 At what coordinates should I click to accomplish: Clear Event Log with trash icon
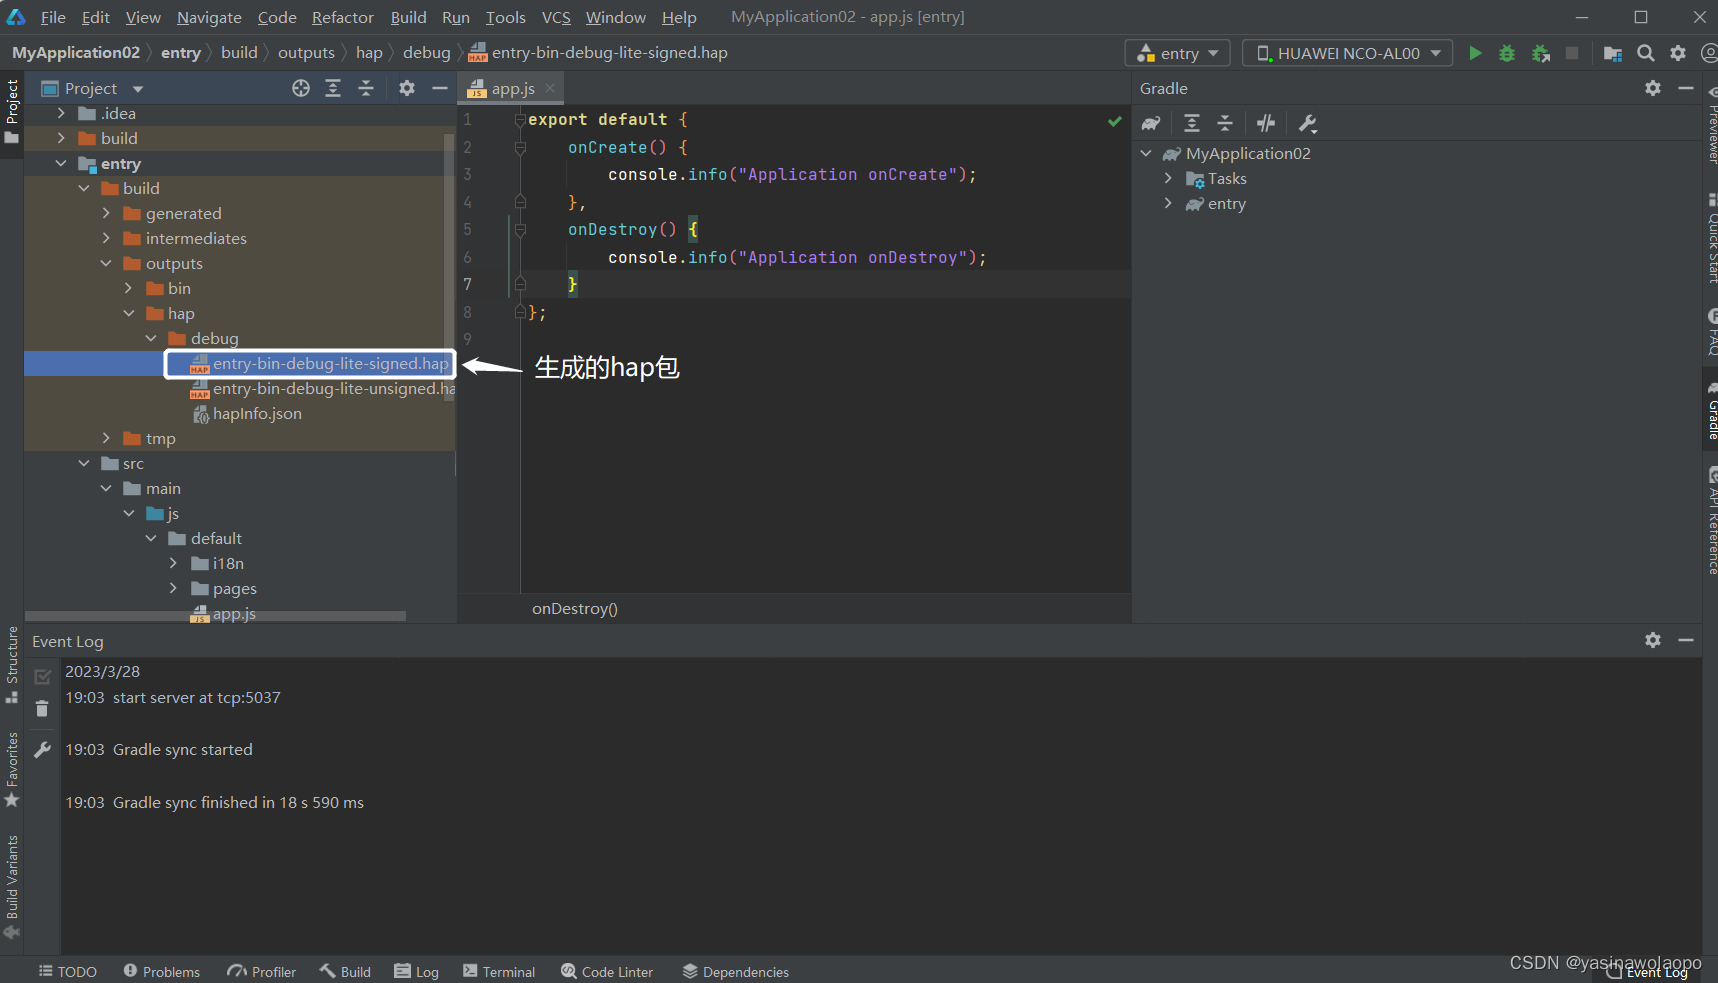42,709
